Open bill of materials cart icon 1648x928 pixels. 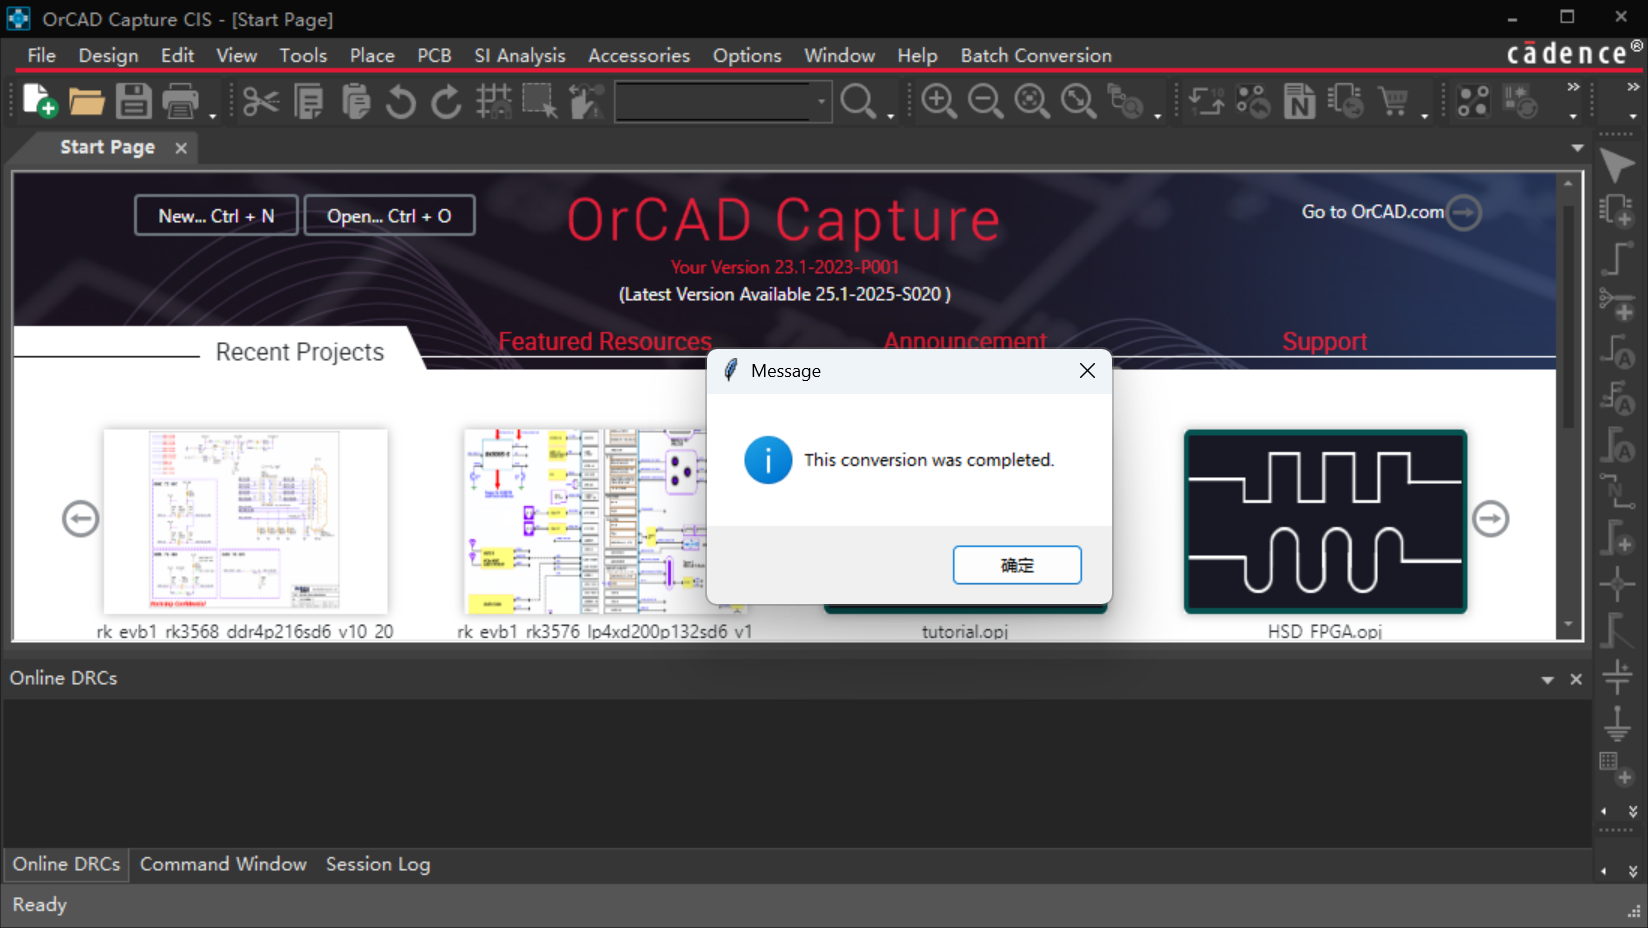coord(1393,101)
